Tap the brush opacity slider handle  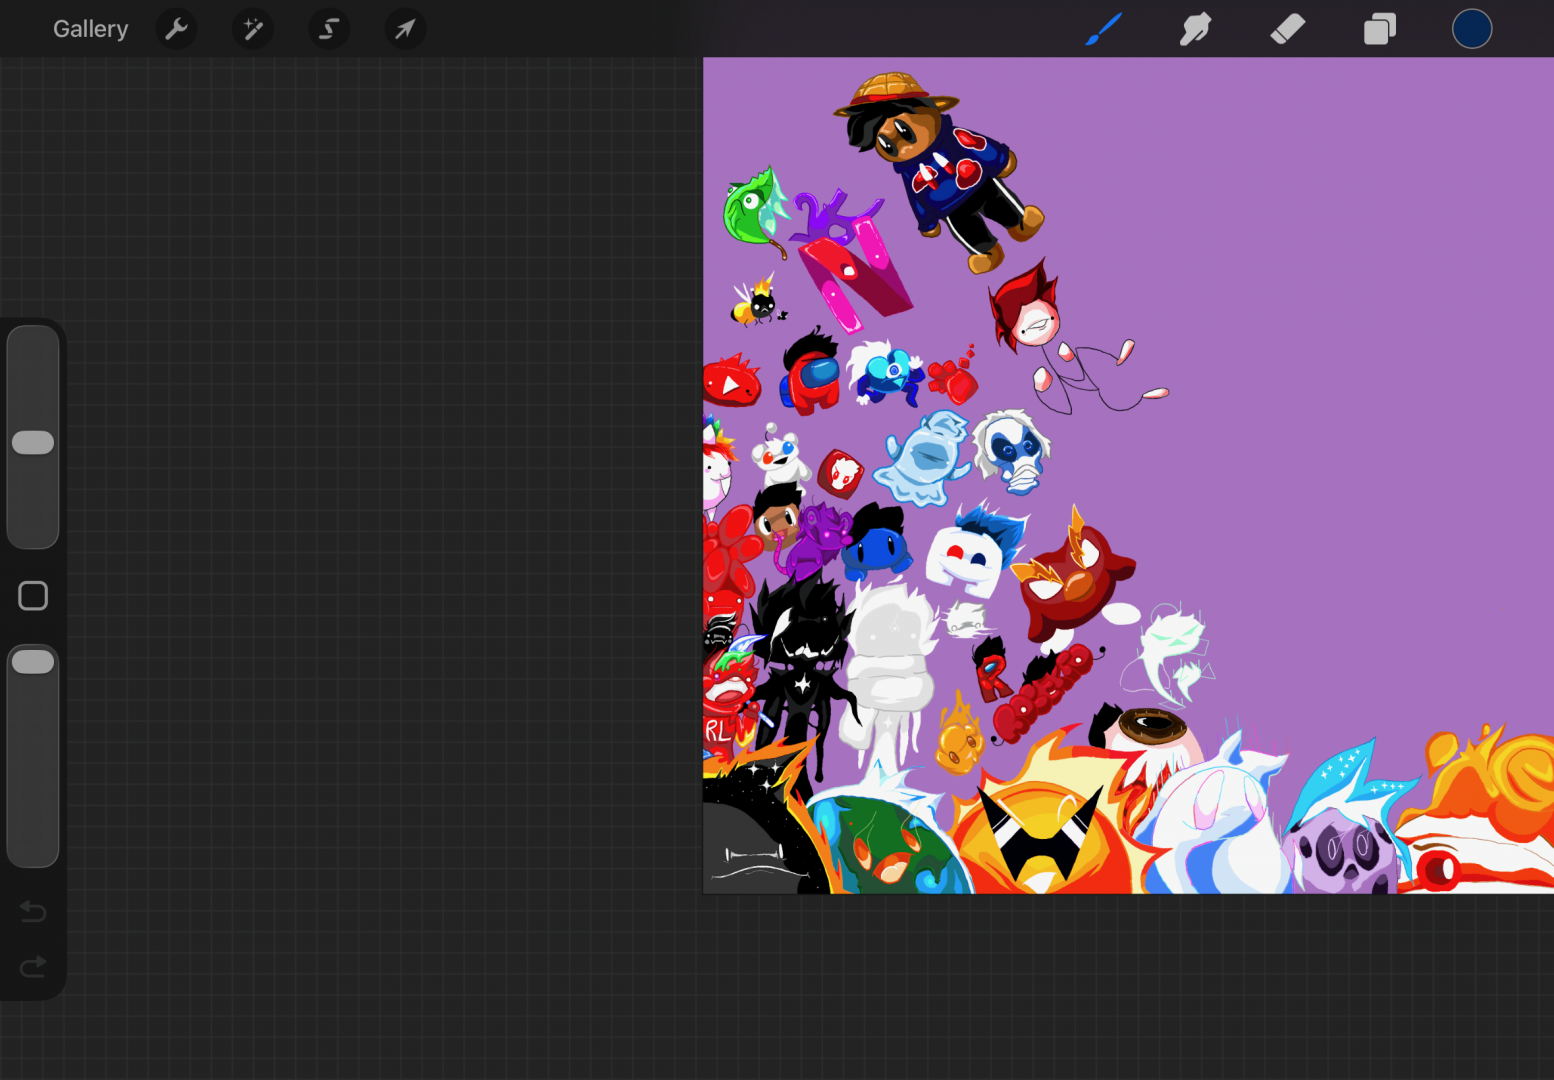click(33, 662)
